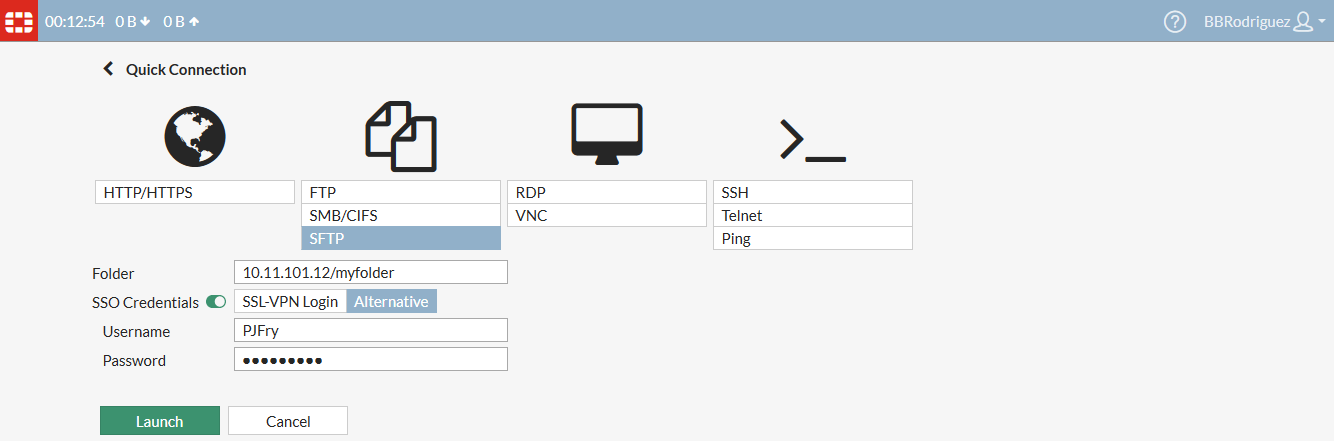
Task: Go back using the Quick Connection arrow
Action: point(108,69)
